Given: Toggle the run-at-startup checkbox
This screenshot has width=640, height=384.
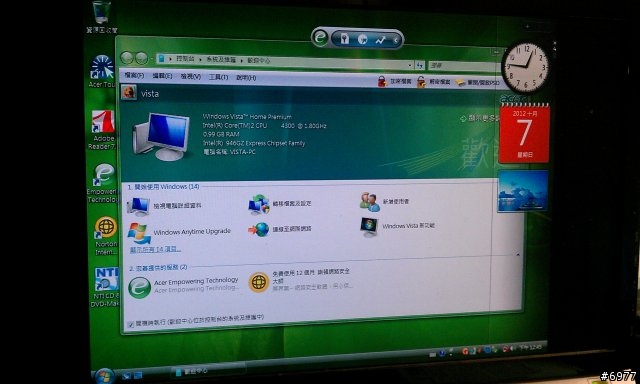Looking at the screenshot, I should [131, 325].
